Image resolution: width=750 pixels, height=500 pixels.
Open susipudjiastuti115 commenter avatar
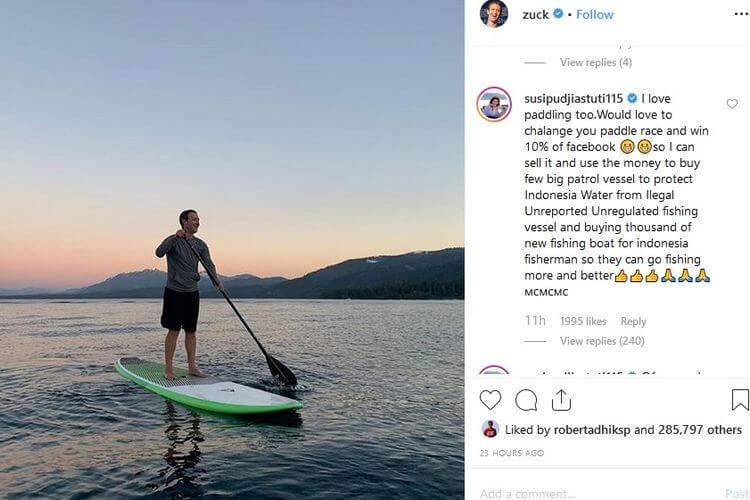494,105
